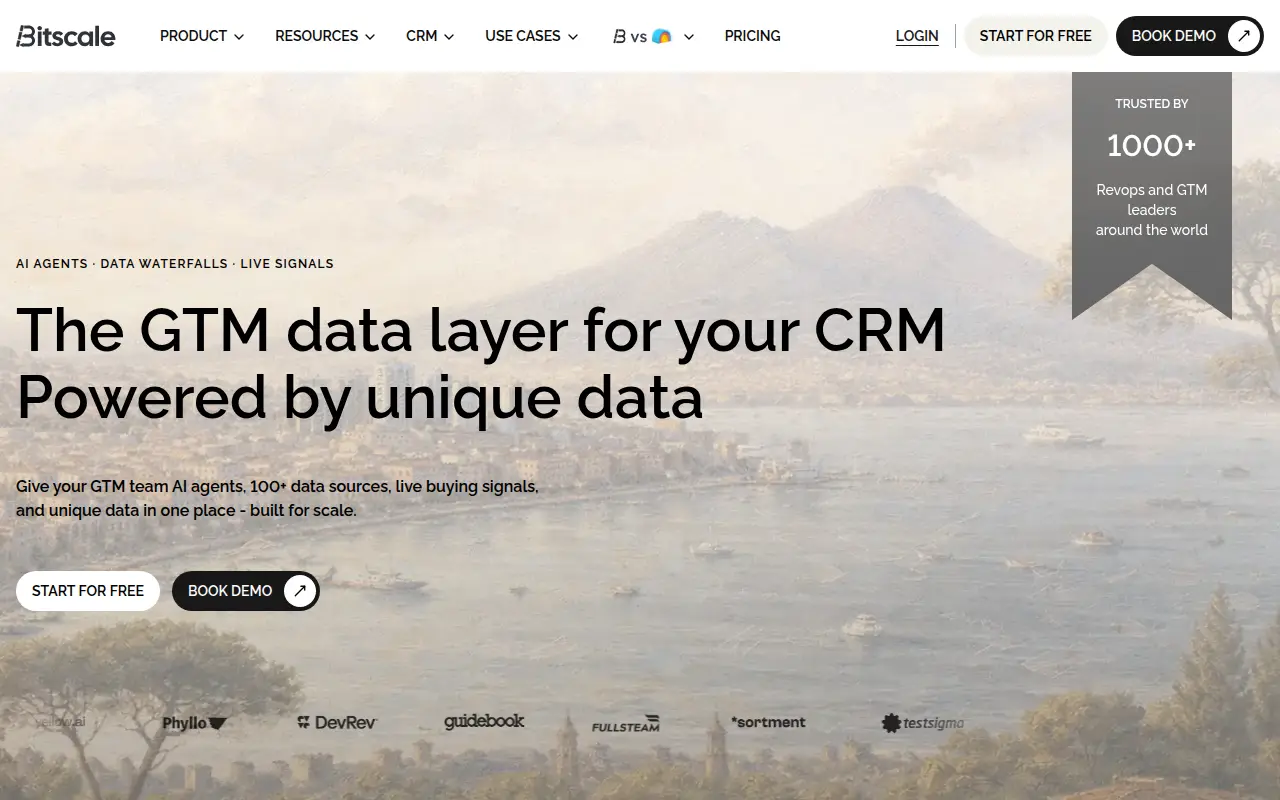Click the Login link
The image size is (1280, 800).
click(917, 36)
